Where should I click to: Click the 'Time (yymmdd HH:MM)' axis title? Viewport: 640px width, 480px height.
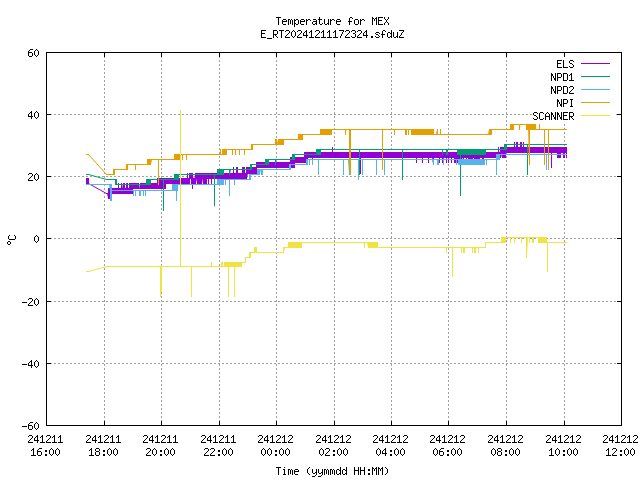pyautogui.click(x=332, y=471)
